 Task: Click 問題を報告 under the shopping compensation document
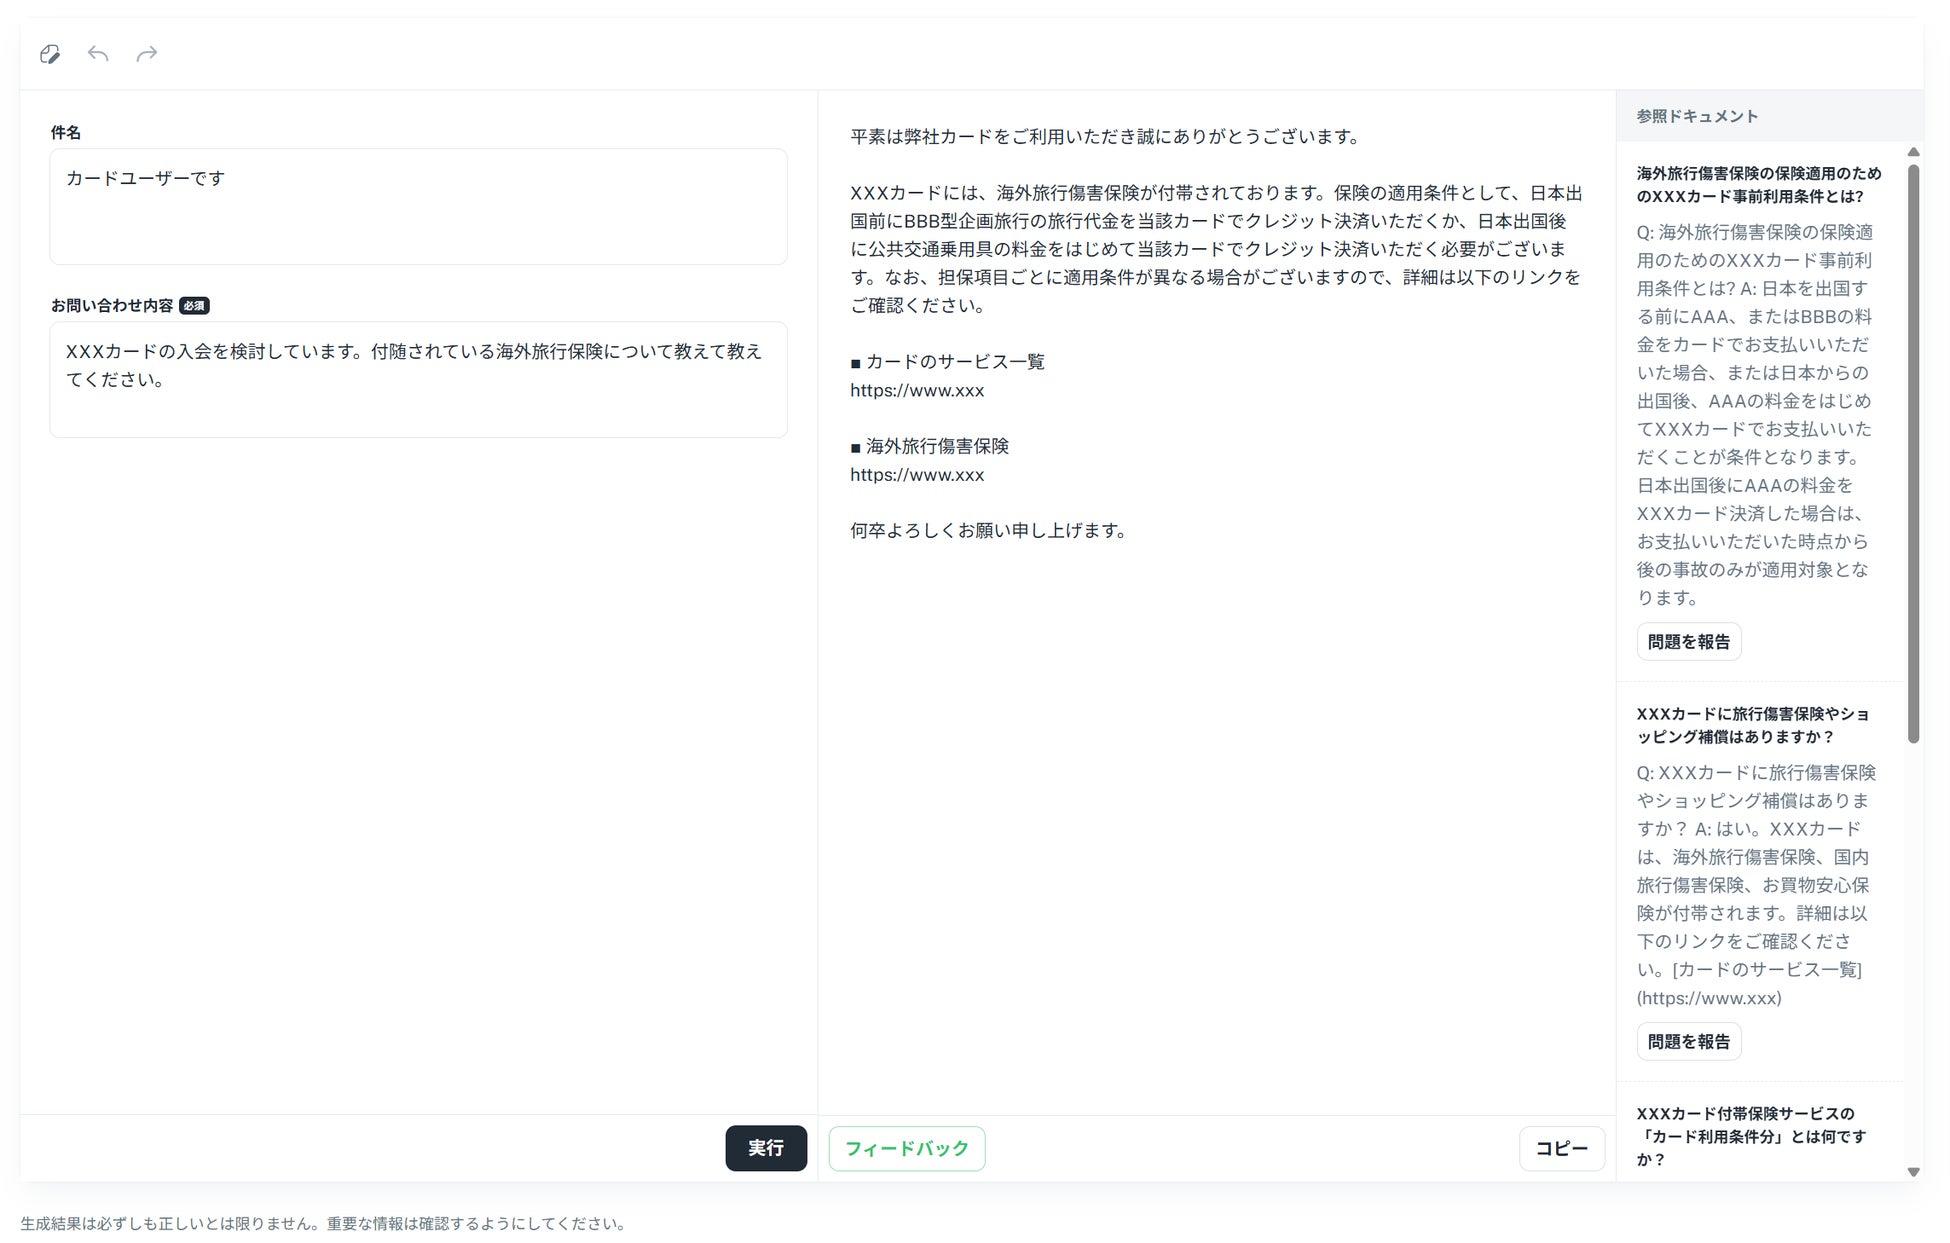(x=1688, y=1042)
